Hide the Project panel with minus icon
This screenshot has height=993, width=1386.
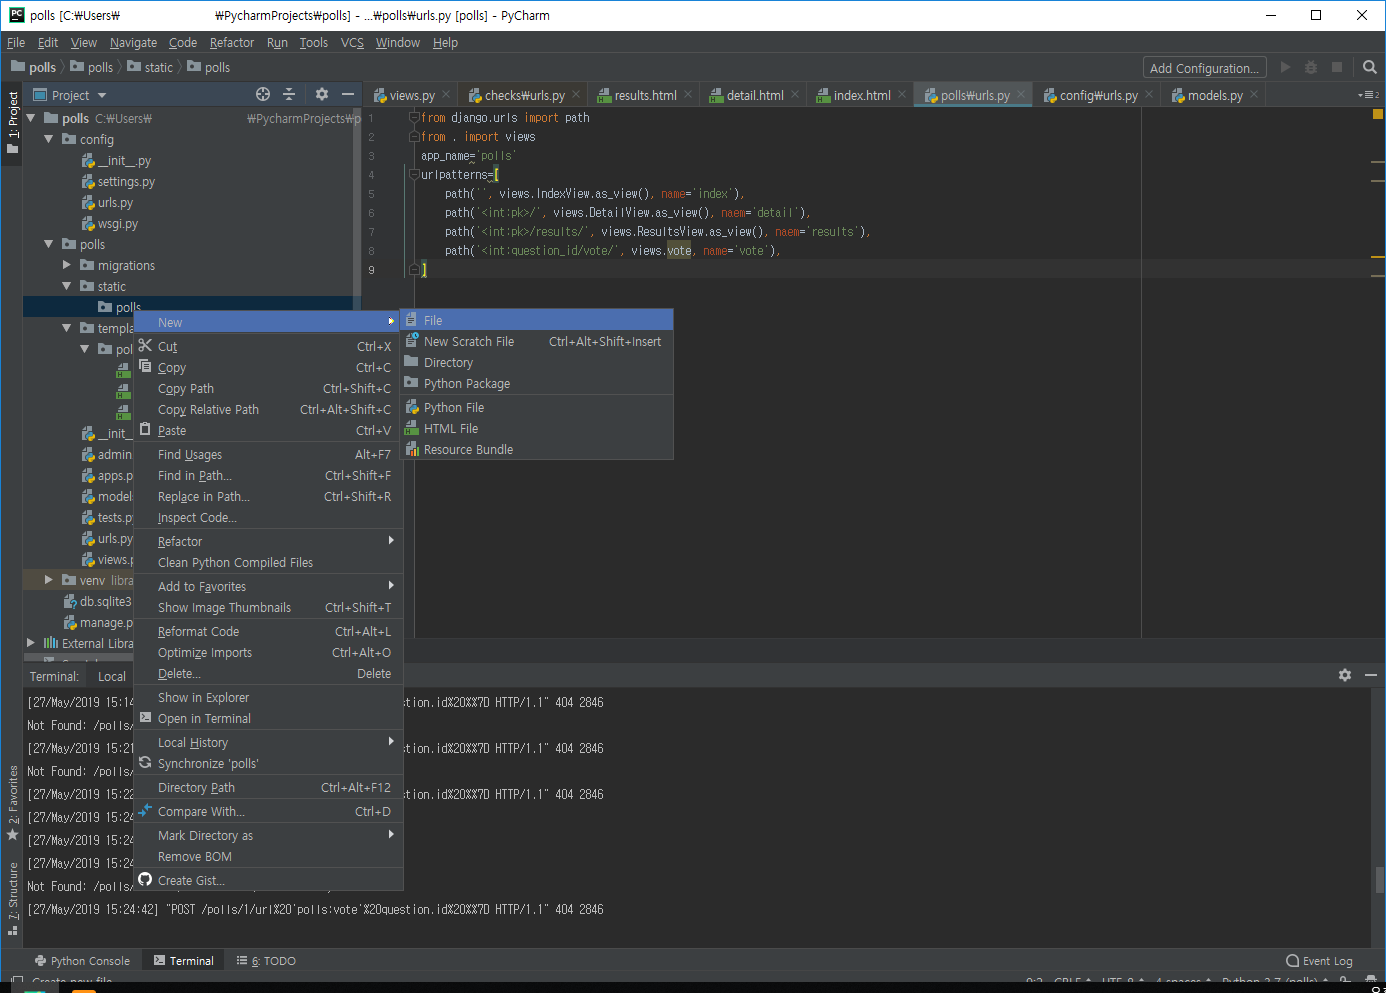coord(348,94)
